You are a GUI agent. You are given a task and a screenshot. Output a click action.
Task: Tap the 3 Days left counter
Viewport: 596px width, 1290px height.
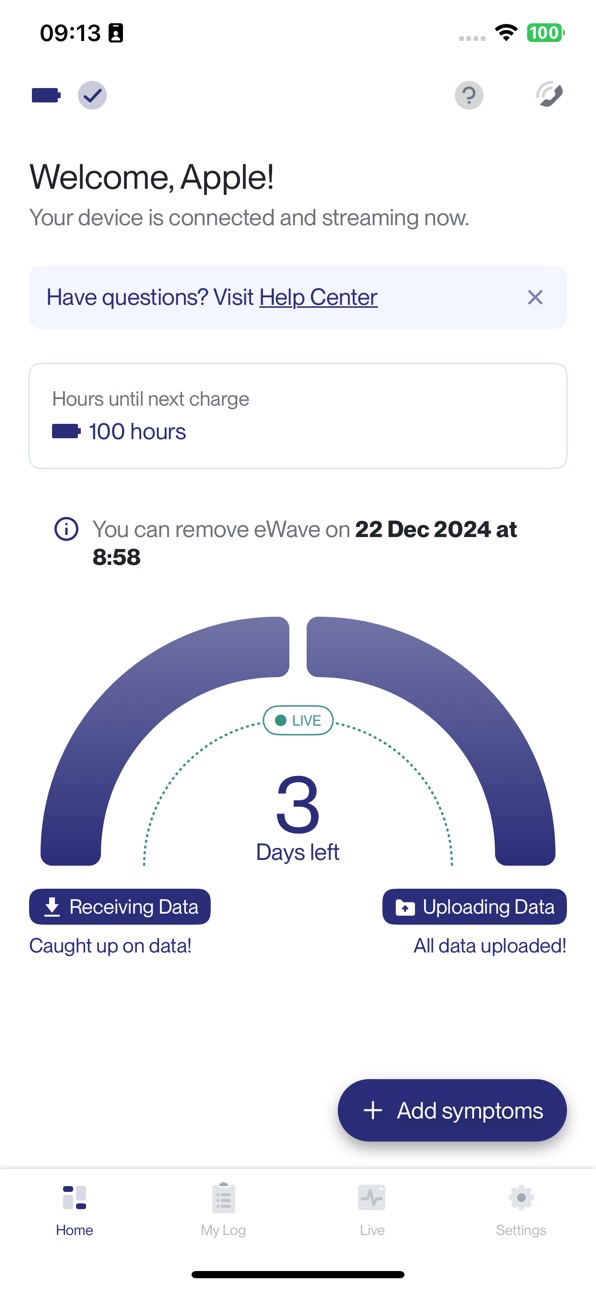(298, 818)
